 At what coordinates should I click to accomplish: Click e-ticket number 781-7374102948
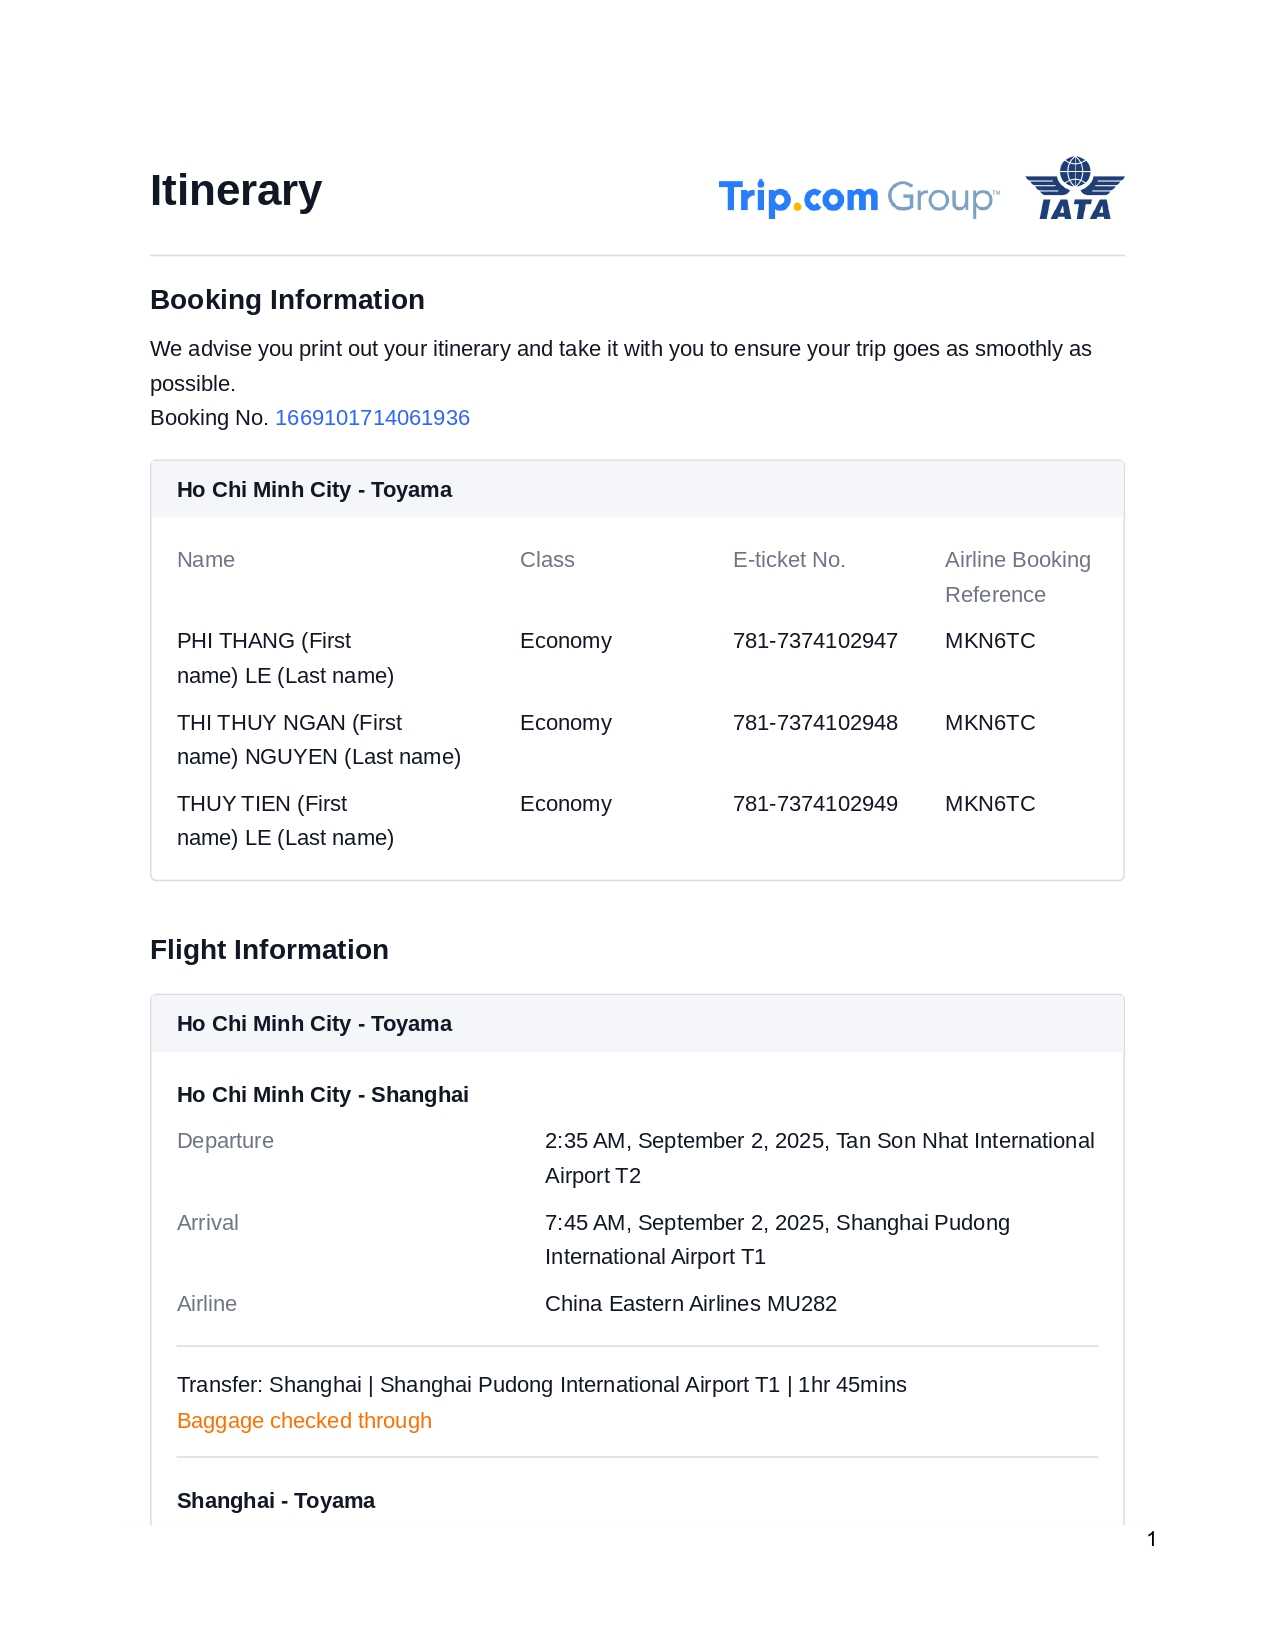(815, 723)
